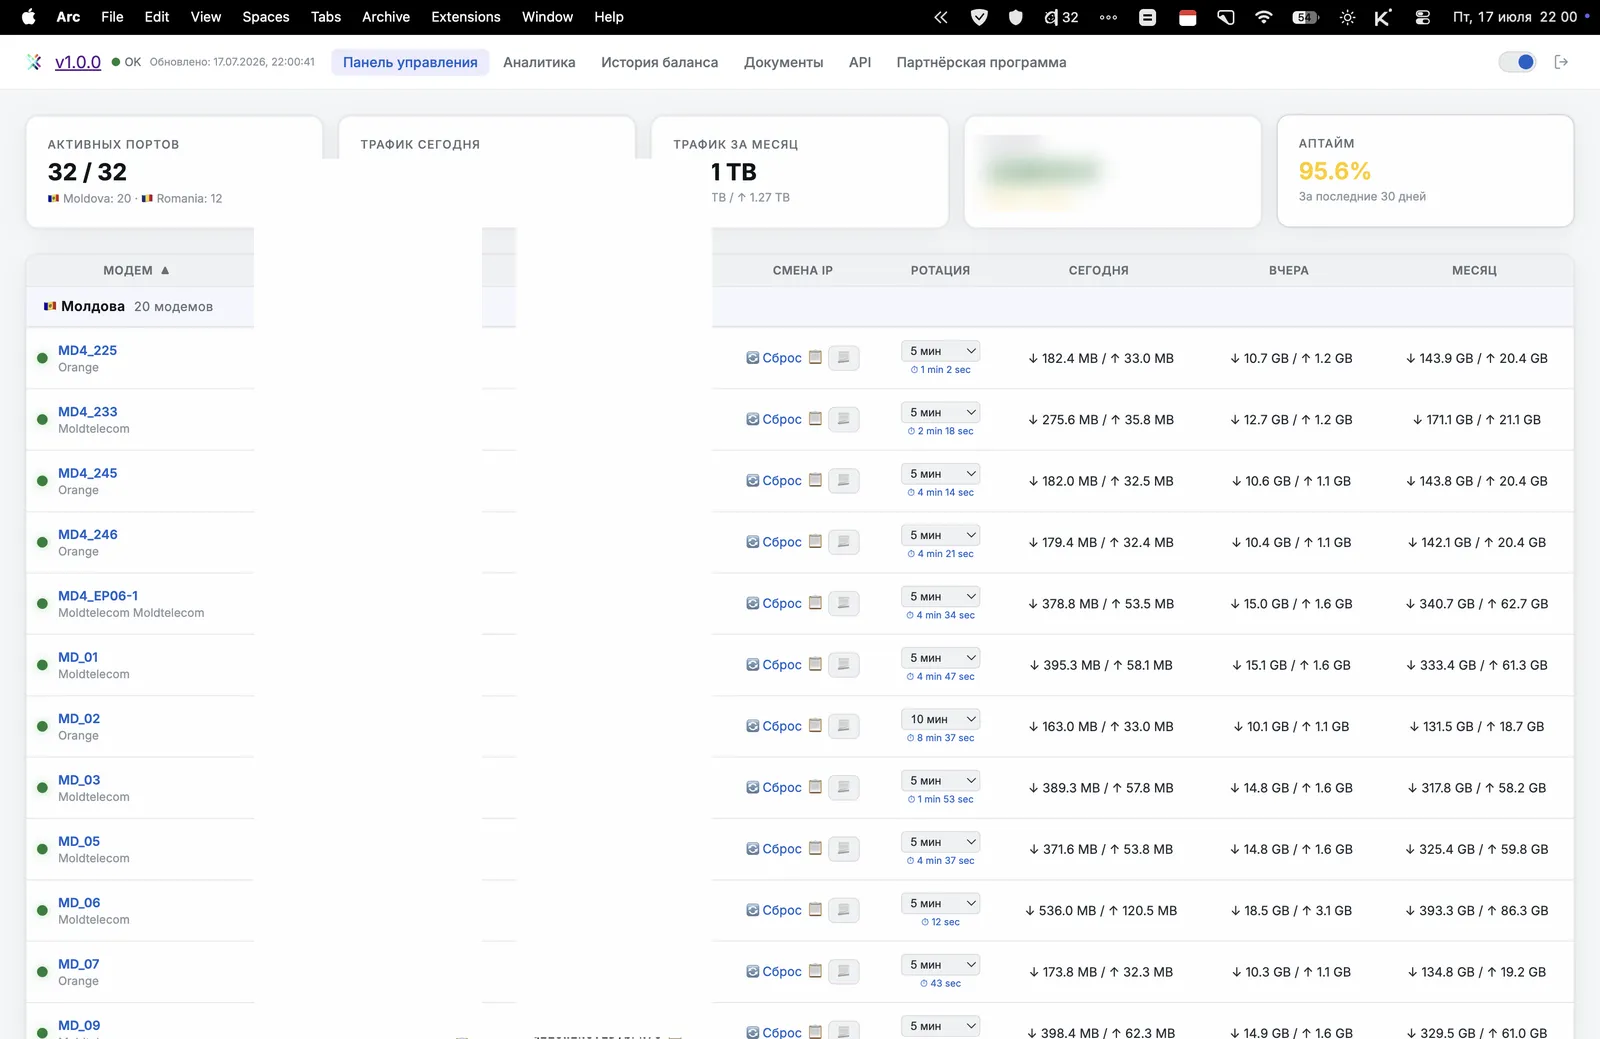
Task: Click clipboard icon in MD4_245 row
Action: 815,480
